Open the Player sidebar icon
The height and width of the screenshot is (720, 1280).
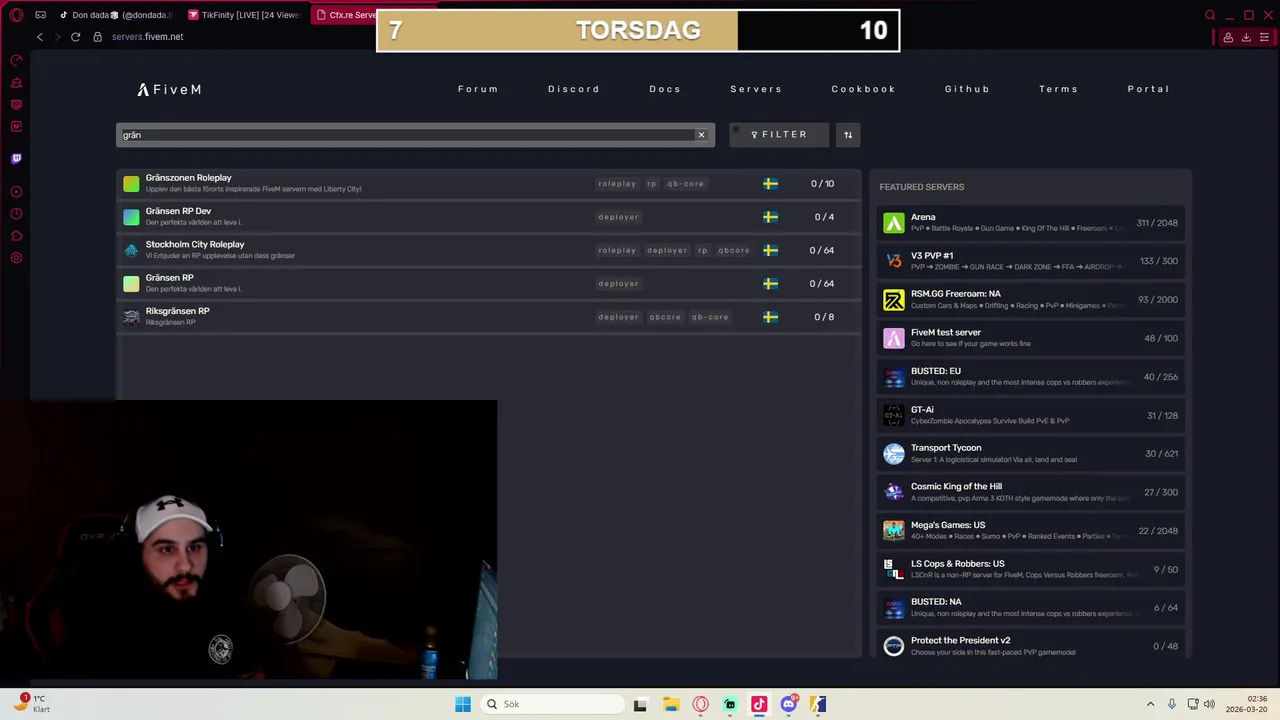pyautogui.click(x=16, y=192)
